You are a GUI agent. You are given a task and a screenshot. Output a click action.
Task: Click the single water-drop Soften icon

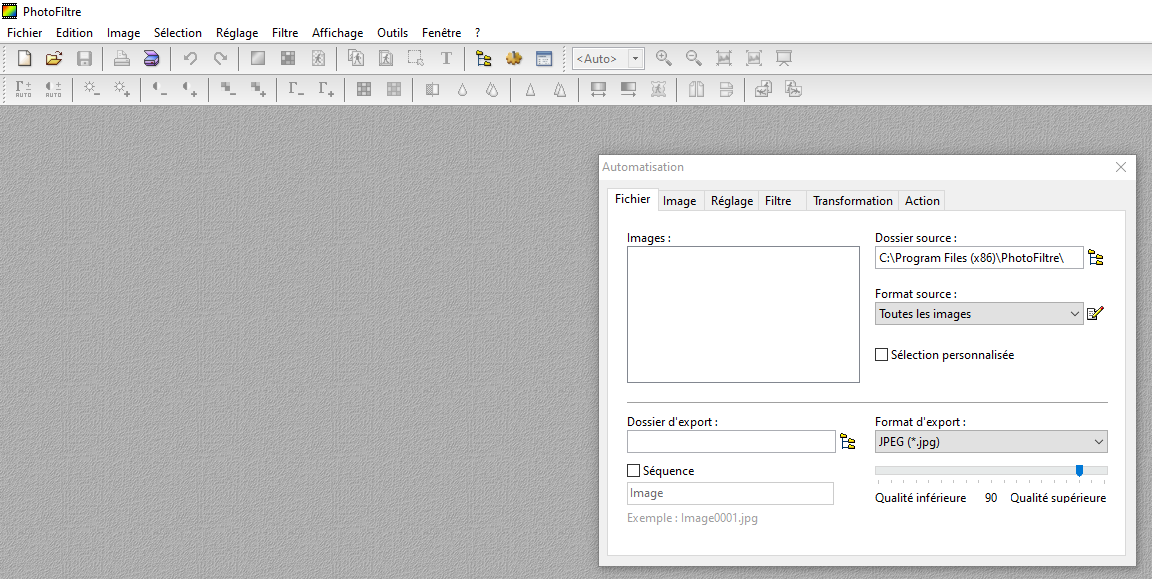click(462, 90)
